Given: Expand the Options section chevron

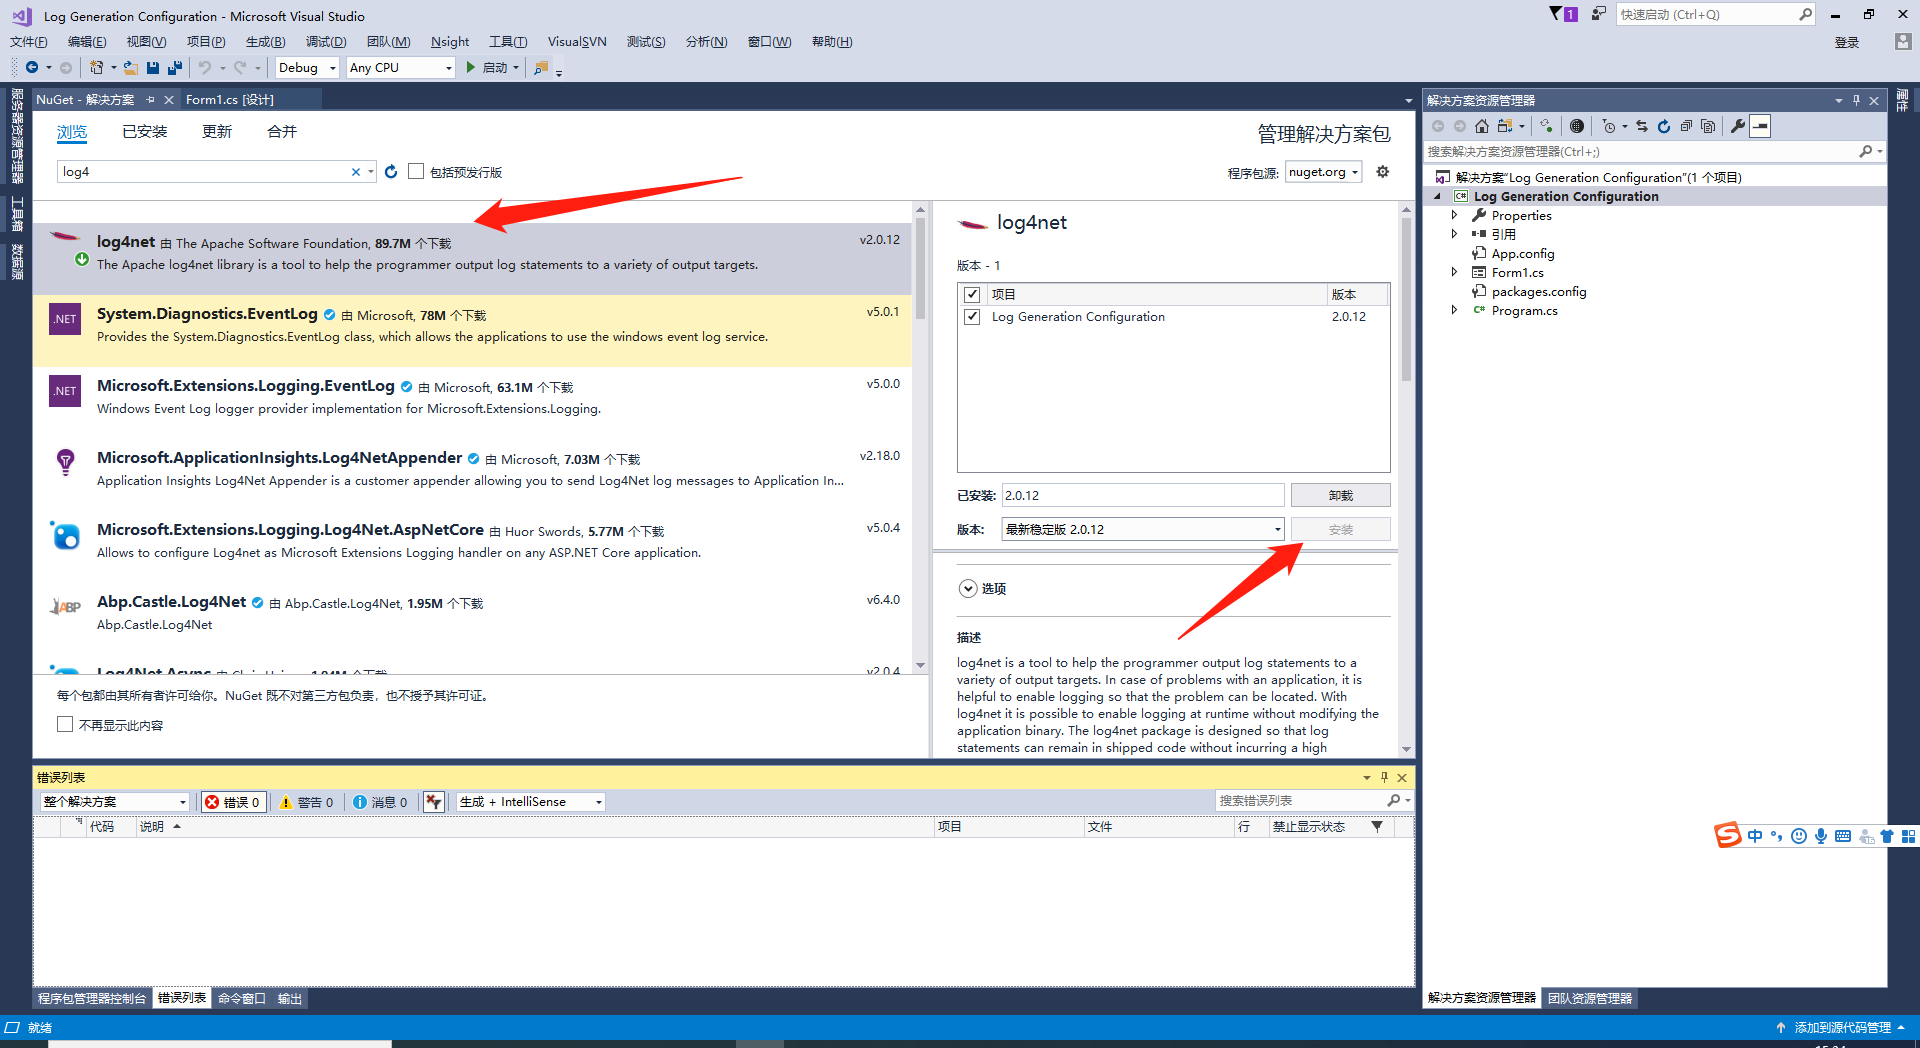Looking at the screenshot, I should 967,588.
